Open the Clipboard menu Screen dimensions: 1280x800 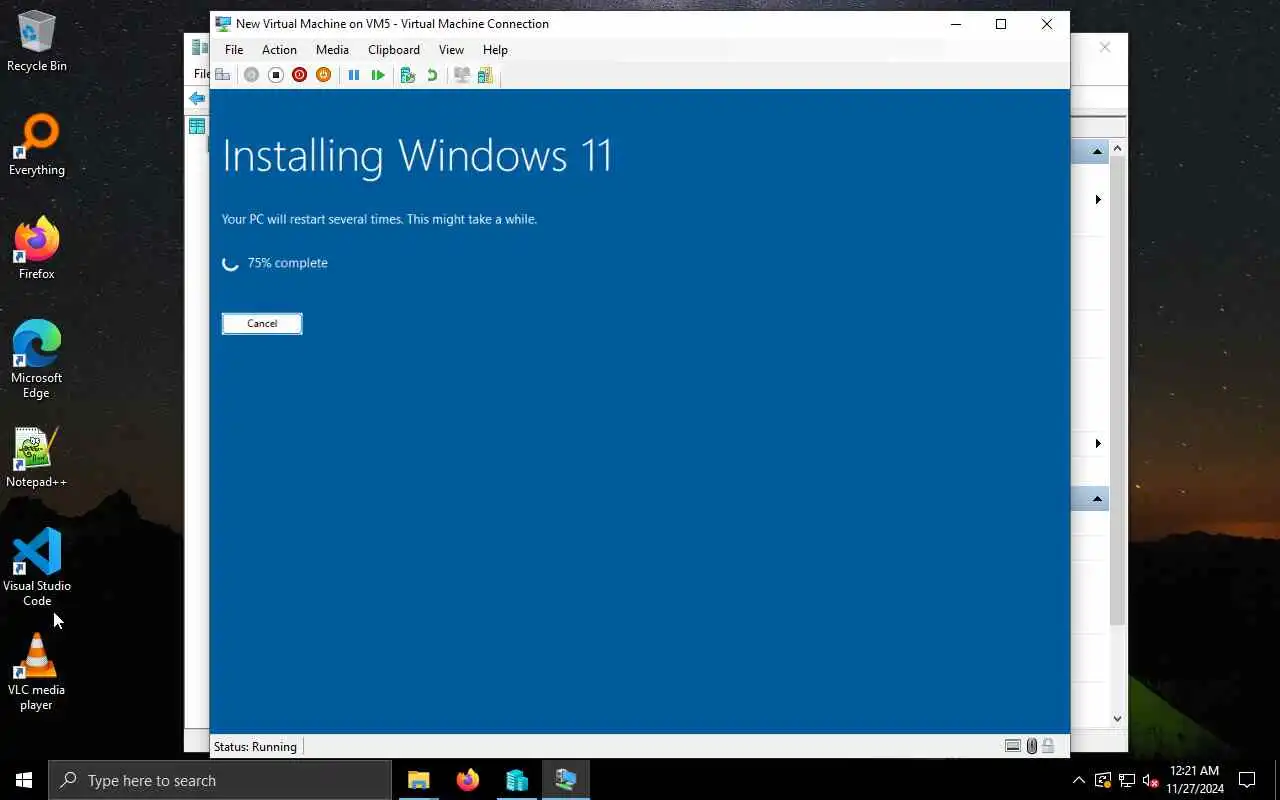(394, 50)
